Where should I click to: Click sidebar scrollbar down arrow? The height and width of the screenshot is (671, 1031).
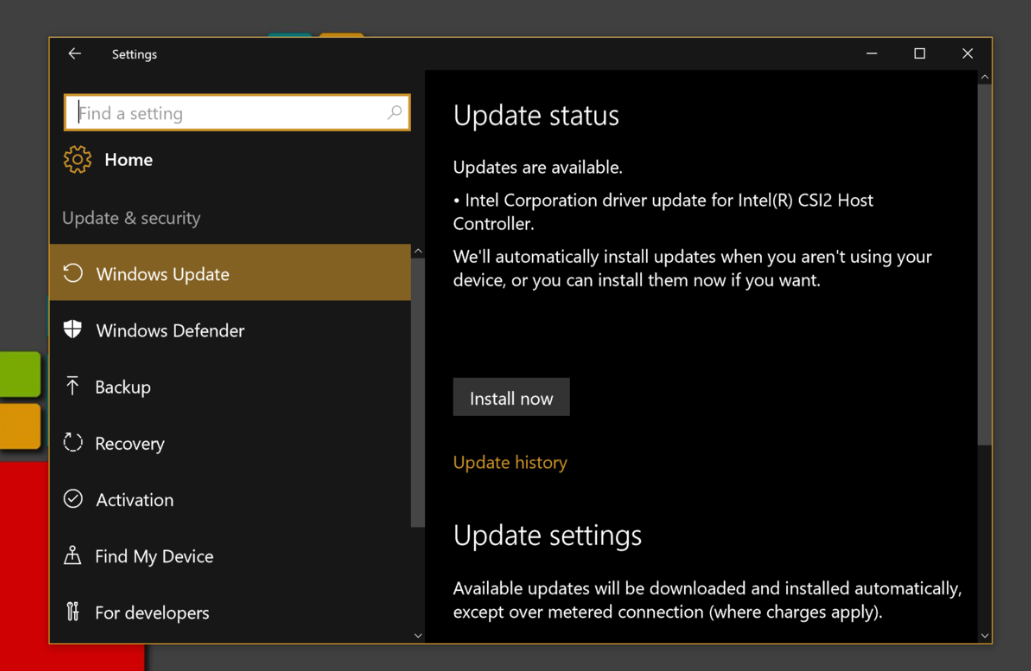418,635
